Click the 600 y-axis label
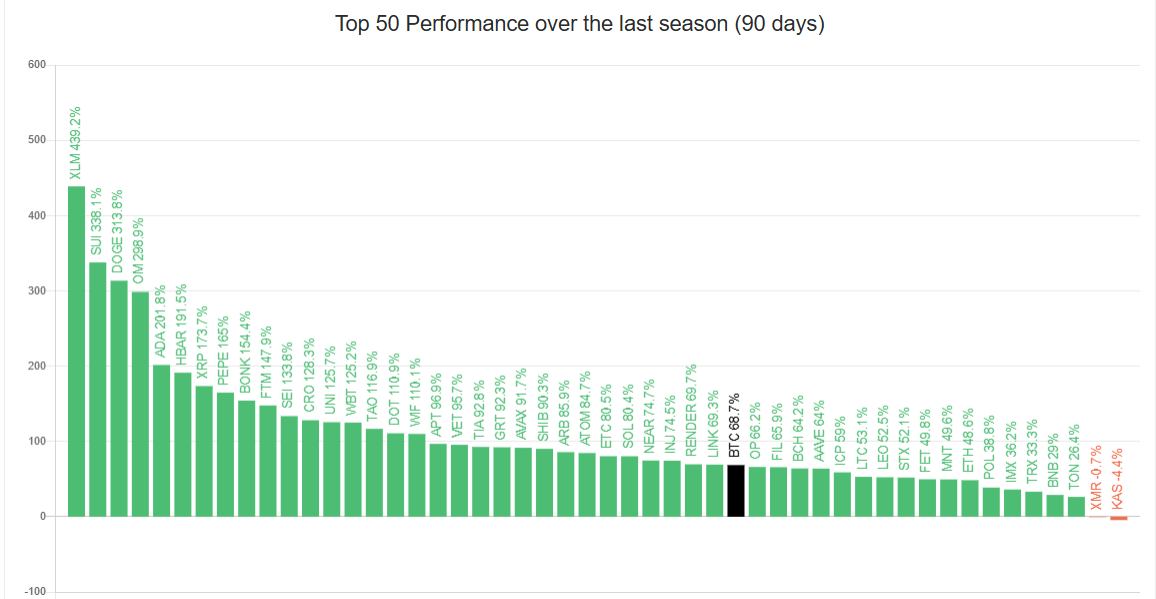The height and width of the screenshot is (599, 1156). point(37,65)
